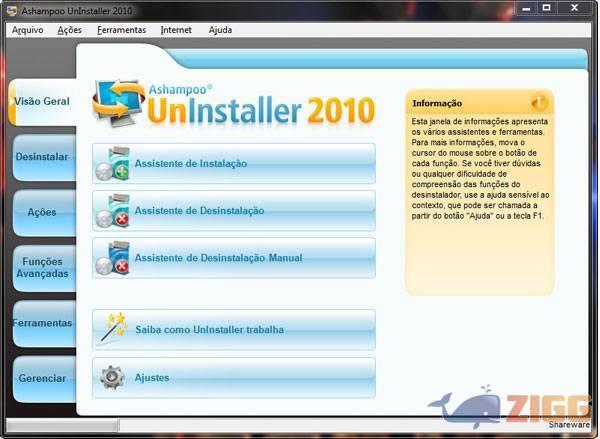The width and height of the screenshot is (600, 439).
Task: Start Assistente de Desinstalação Manual
Action: pos(234,258)
